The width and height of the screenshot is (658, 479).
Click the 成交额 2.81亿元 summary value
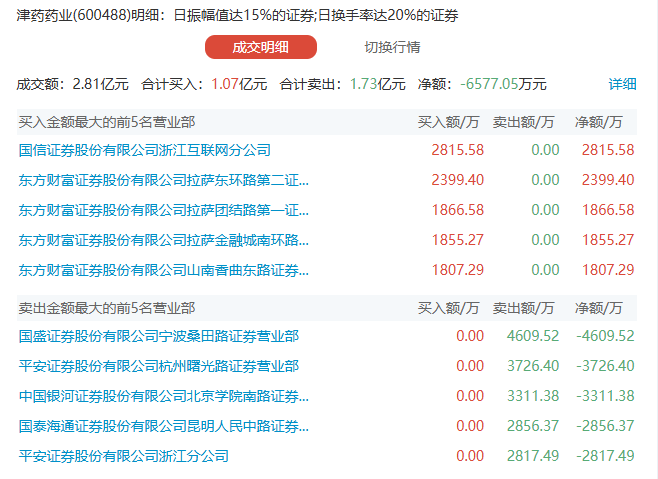pos(101,84)
